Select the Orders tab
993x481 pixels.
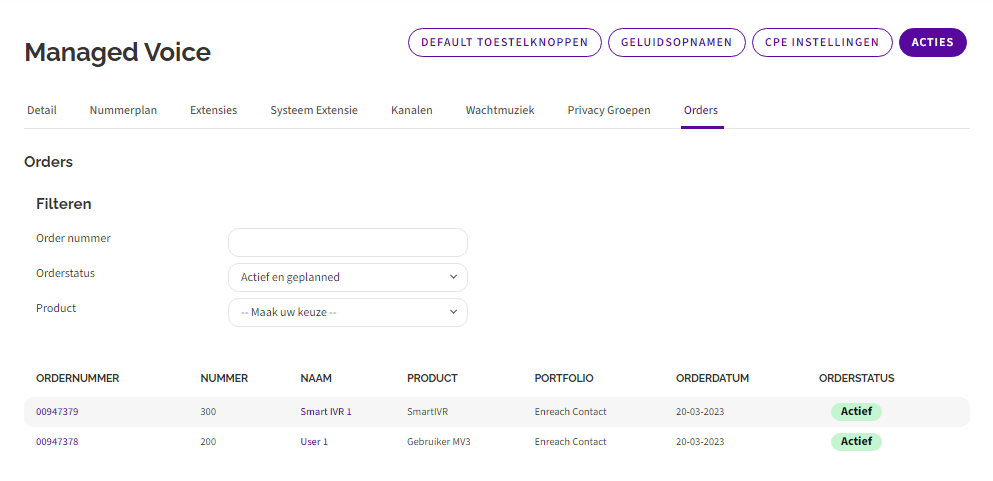(701, 110)
